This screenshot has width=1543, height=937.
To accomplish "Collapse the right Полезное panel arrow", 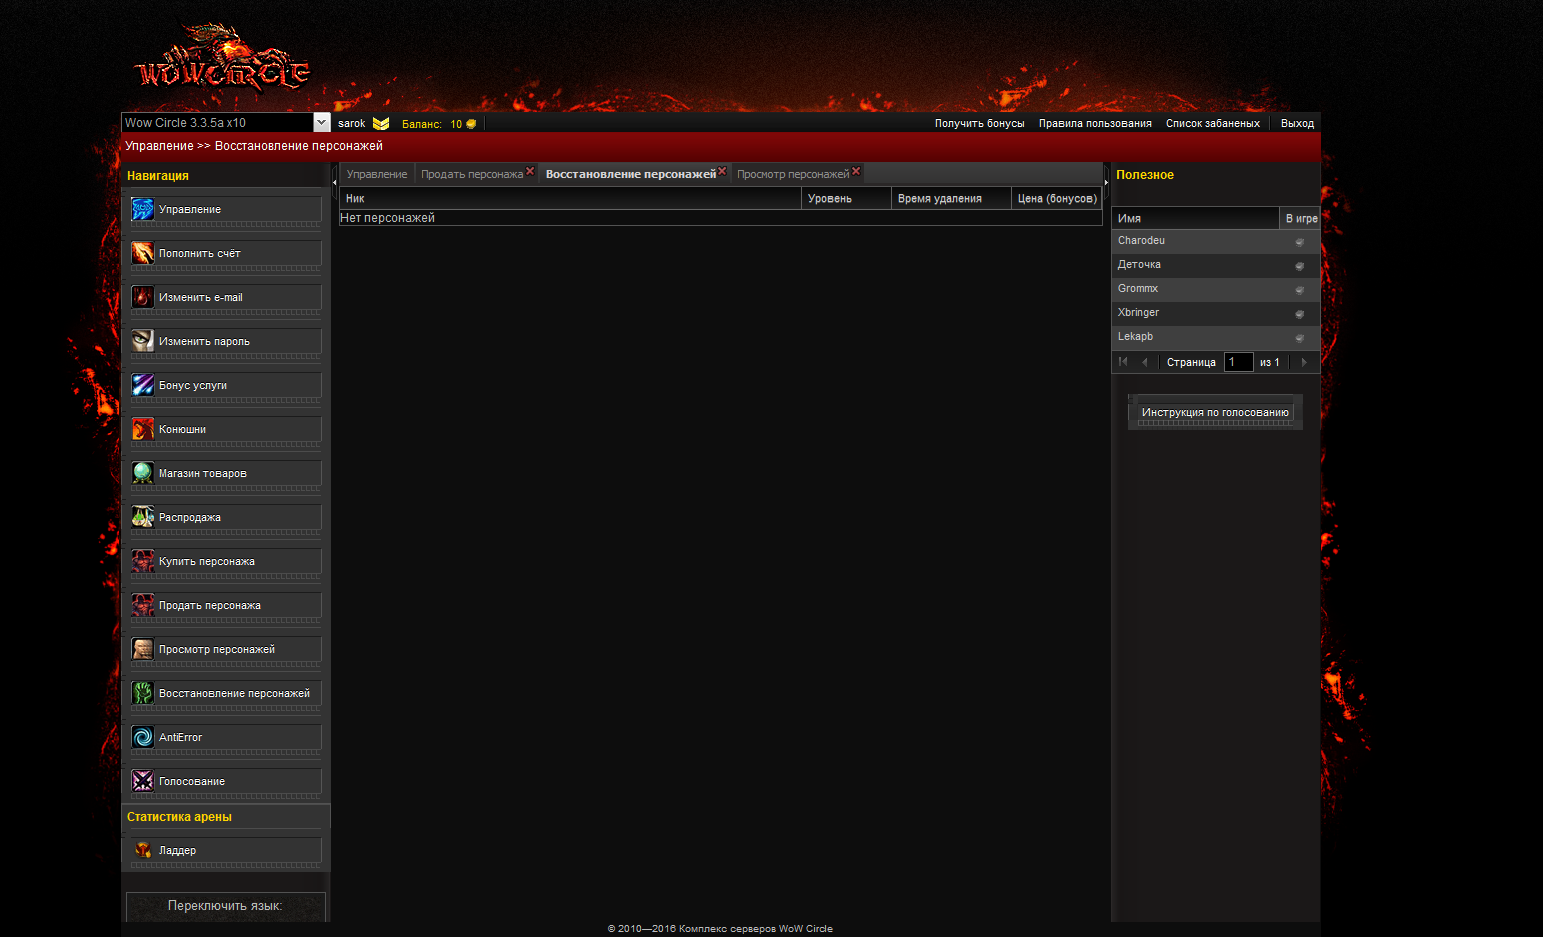I will 1106,182.
